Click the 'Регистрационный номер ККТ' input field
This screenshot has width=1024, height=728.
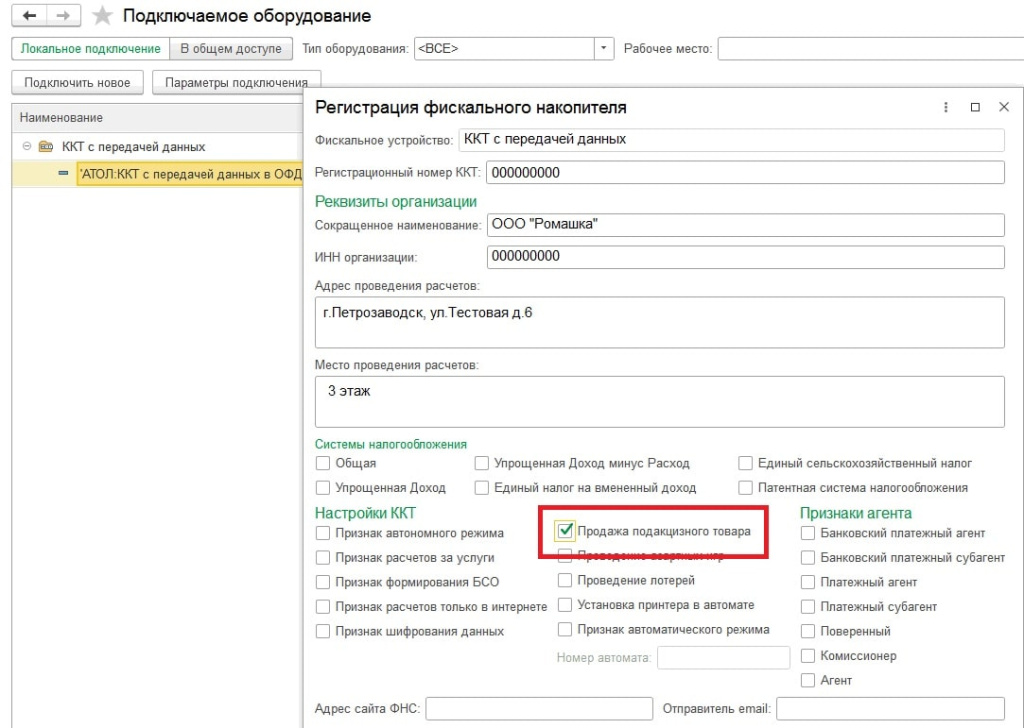coord(745,173)
